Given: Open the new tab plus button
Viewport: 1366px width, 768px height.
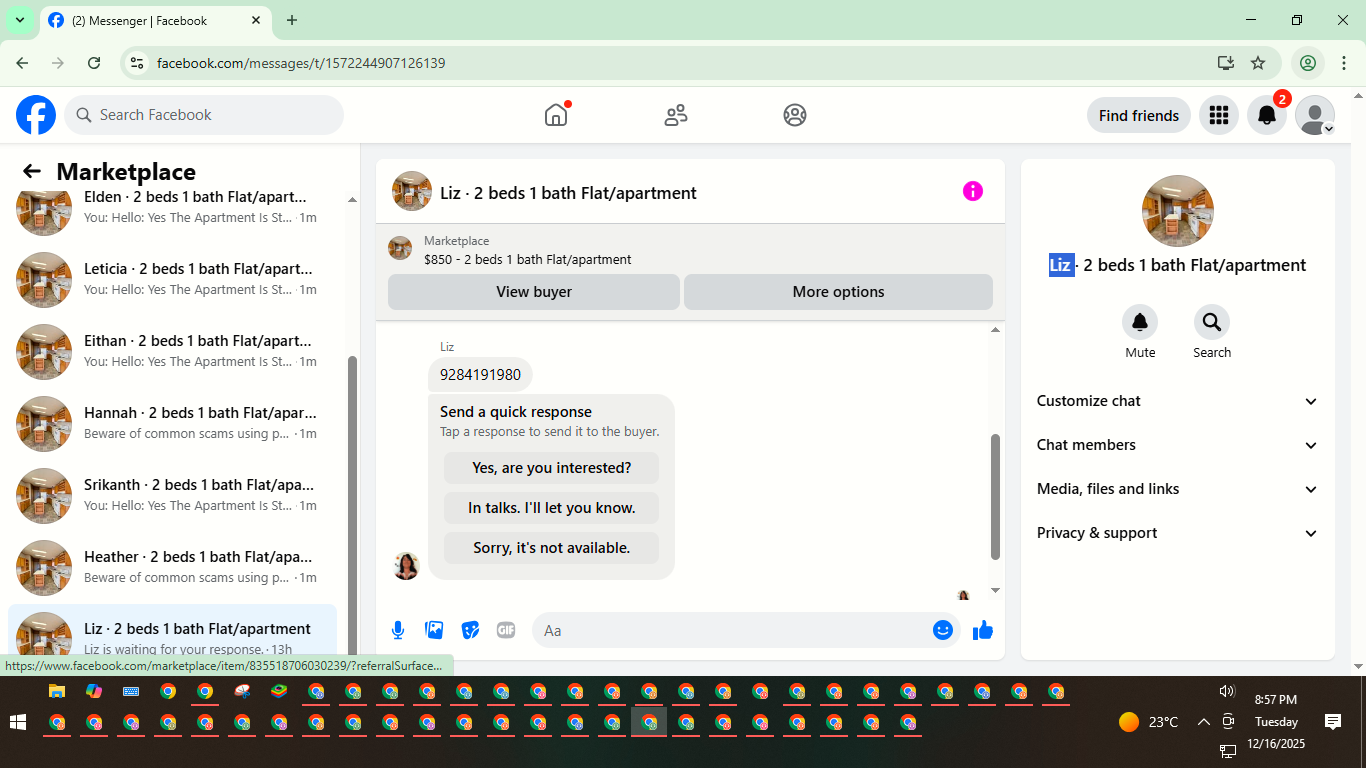Looking at the screenshot, I should tap(292, 20).
